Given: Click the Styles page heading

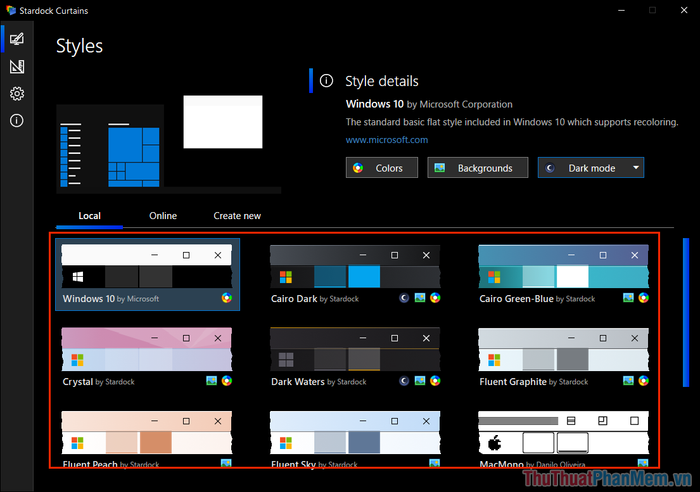Looking at the screenshot, I should coord(79,46).
